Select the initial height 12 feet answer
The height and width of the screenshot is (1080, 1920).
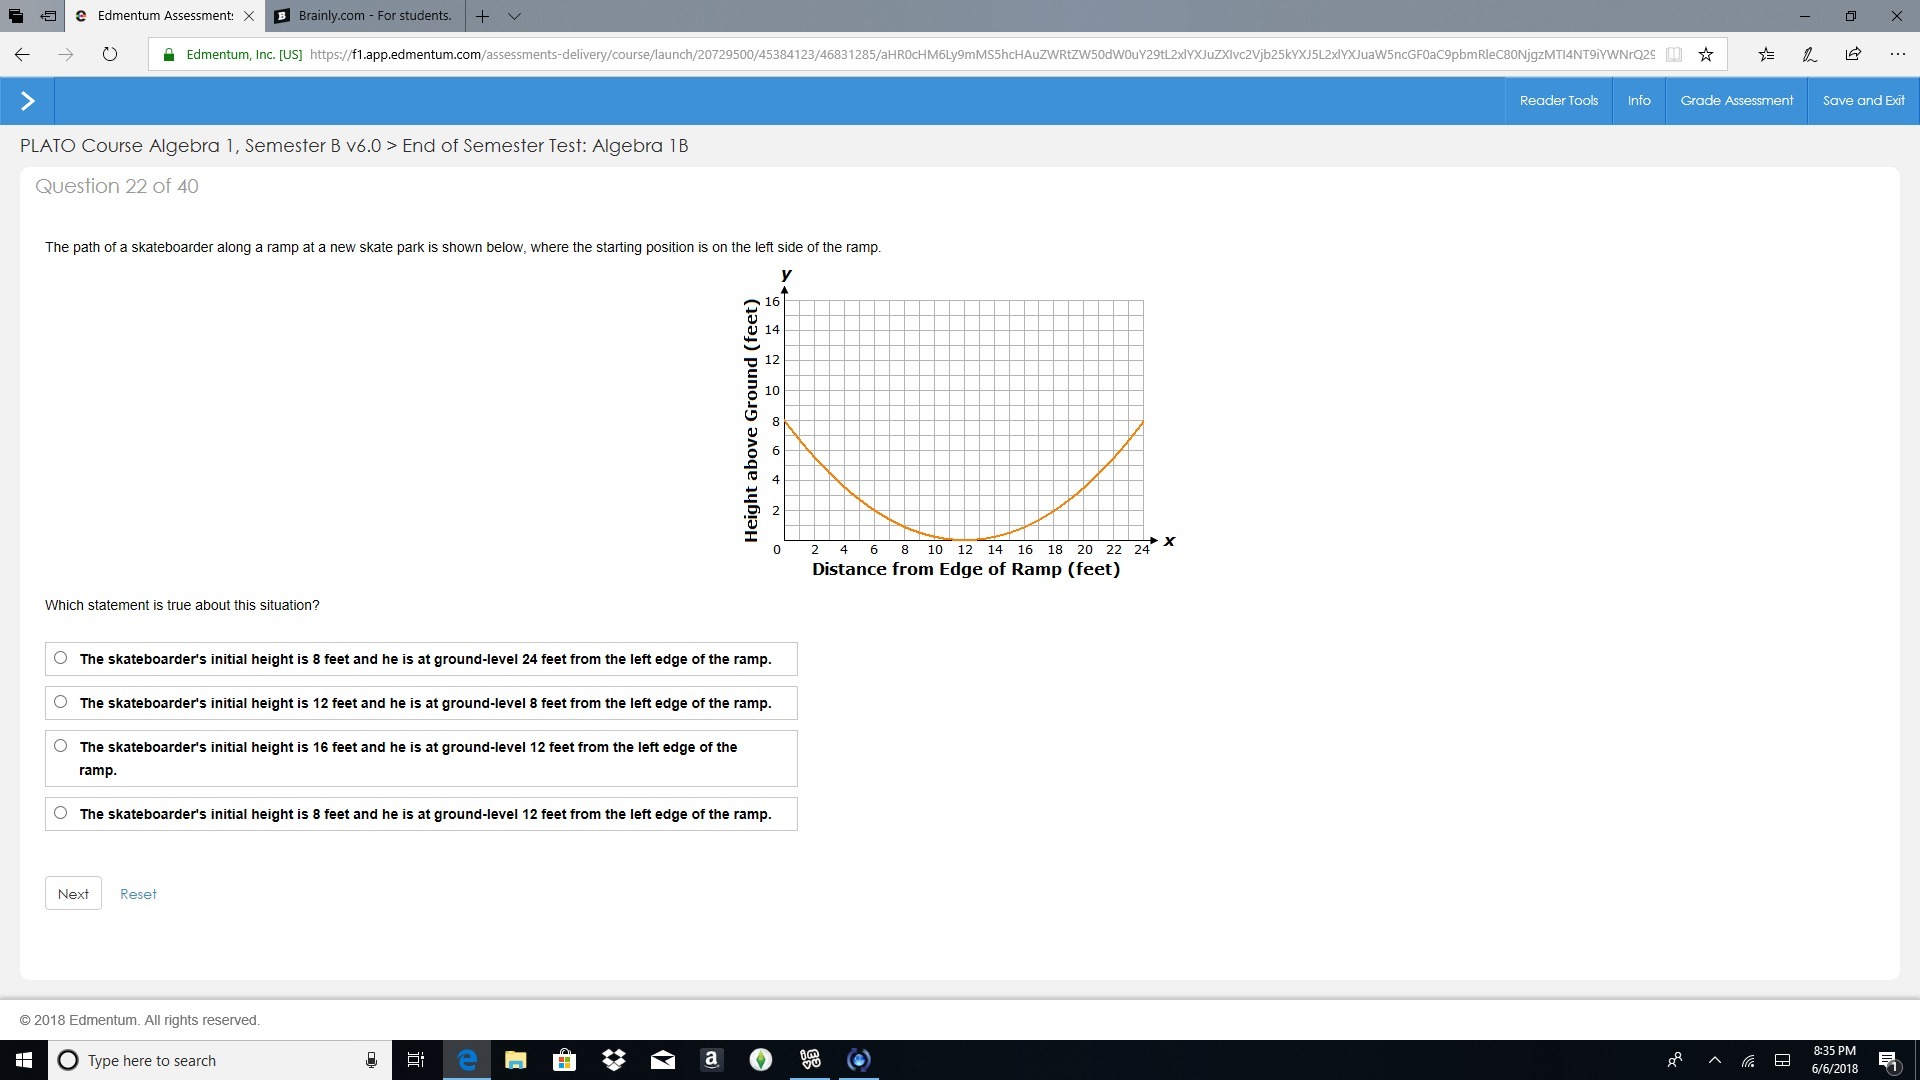(61, 702)
